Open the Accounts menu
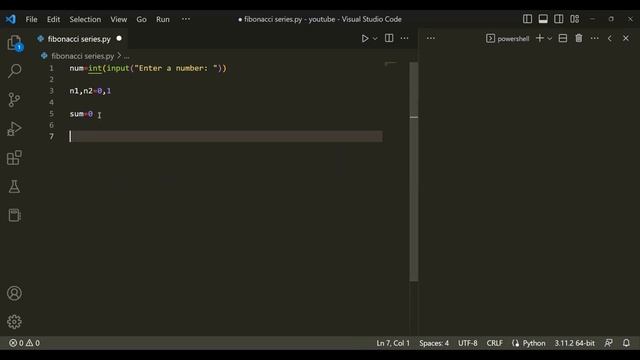The height and width of the screenshot is (360, 640). [14, 293]
